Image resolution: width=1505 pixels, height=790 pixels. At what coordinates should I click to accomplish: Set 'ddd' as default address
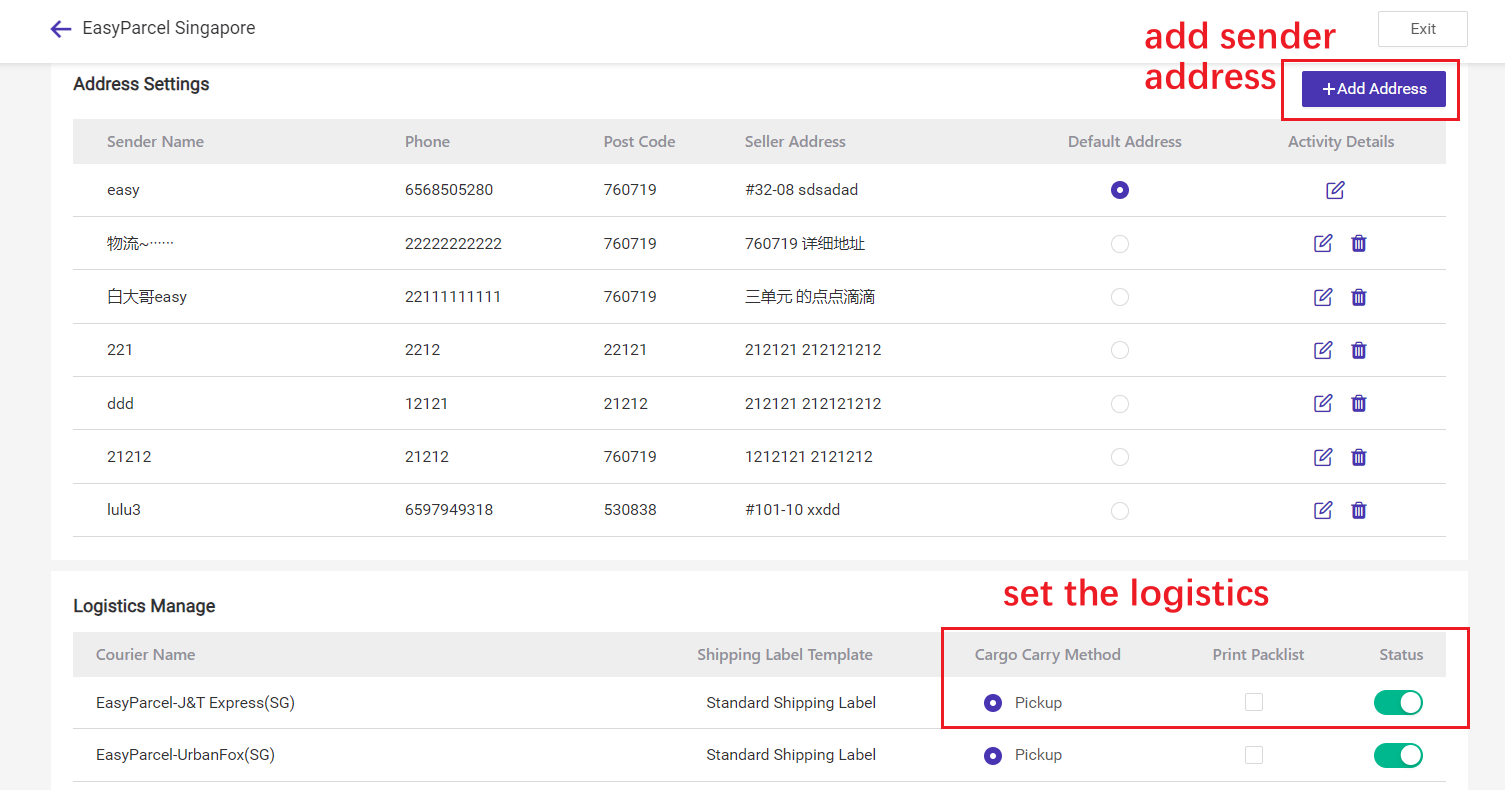(x=1120, y=404)
